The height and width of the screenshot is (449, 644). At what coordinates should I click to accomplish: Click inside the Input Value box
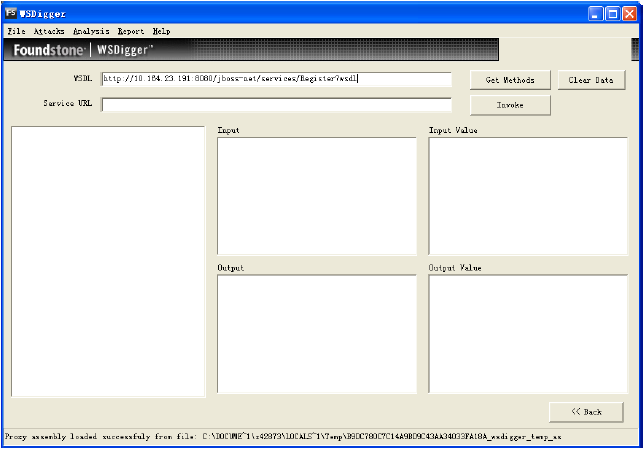pyautogui.click(x=528, y=196)
